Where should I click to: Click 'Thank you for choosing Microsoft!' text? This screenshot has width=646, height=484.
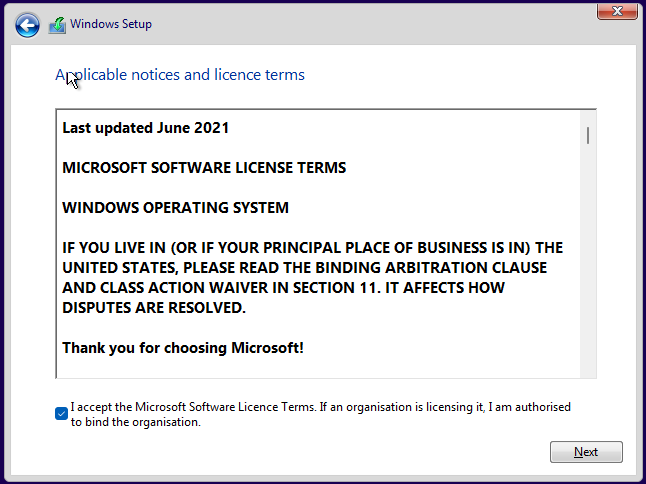(183, 348)
